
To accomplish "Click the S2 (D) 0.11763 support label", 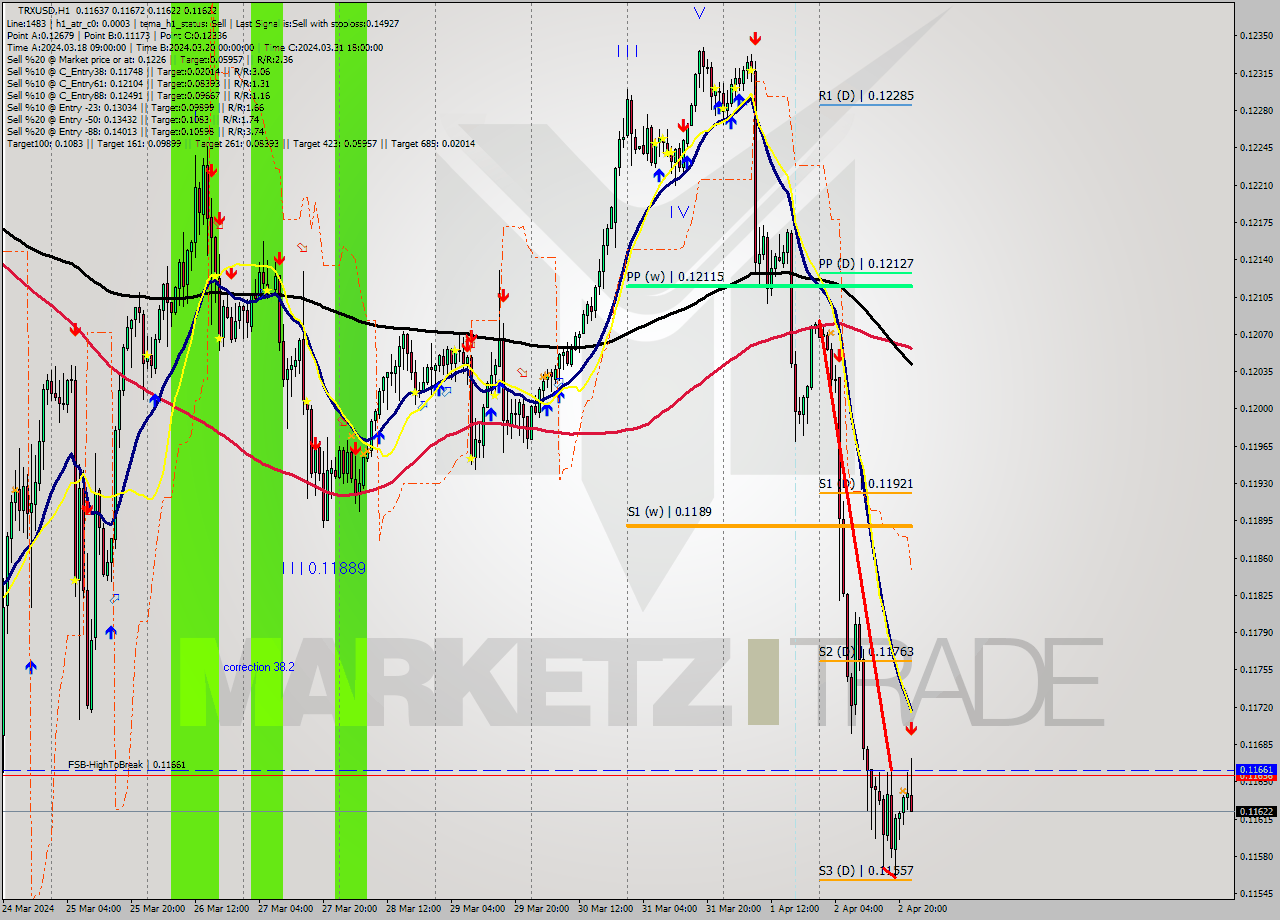I will click(x=866, y=652).
